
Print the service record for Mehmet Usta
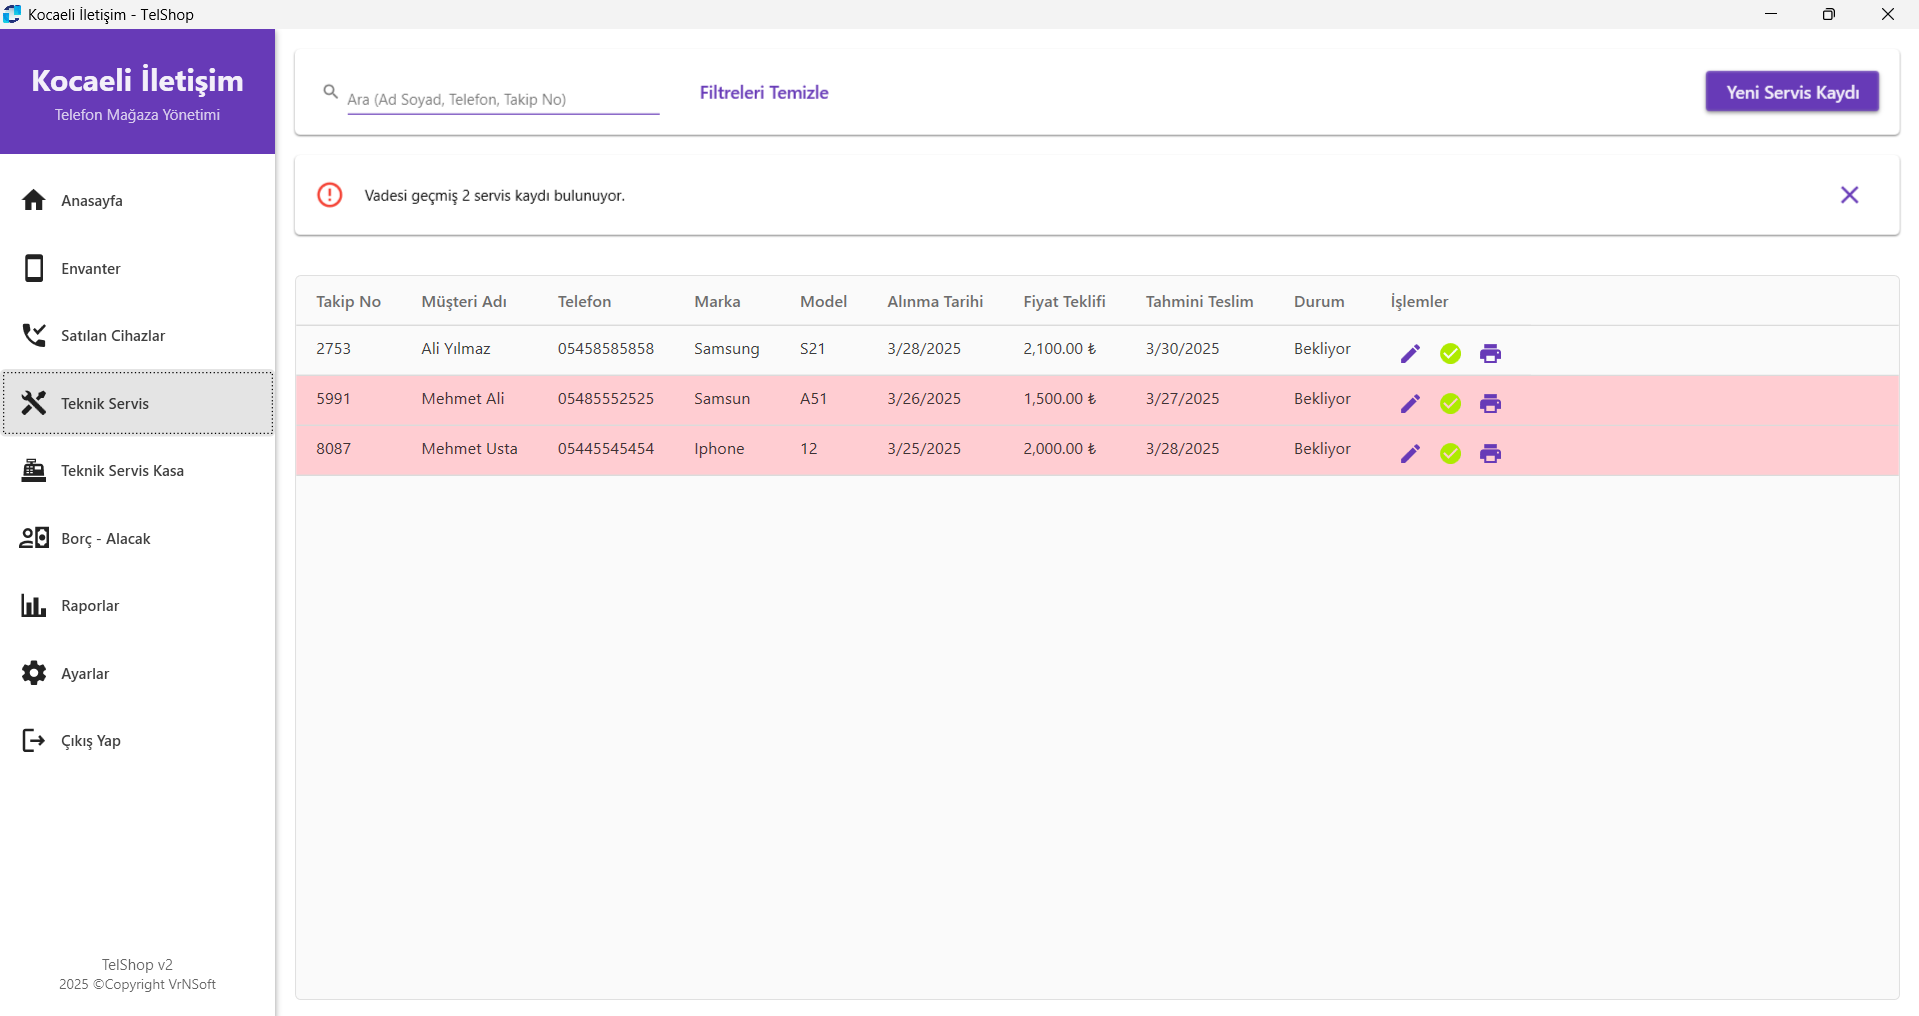1490,454
